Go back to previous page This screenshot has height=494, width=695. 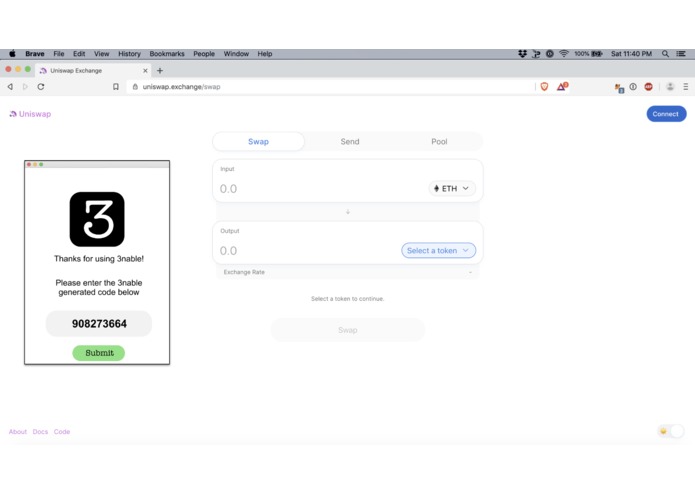click(x=10, y=87)
